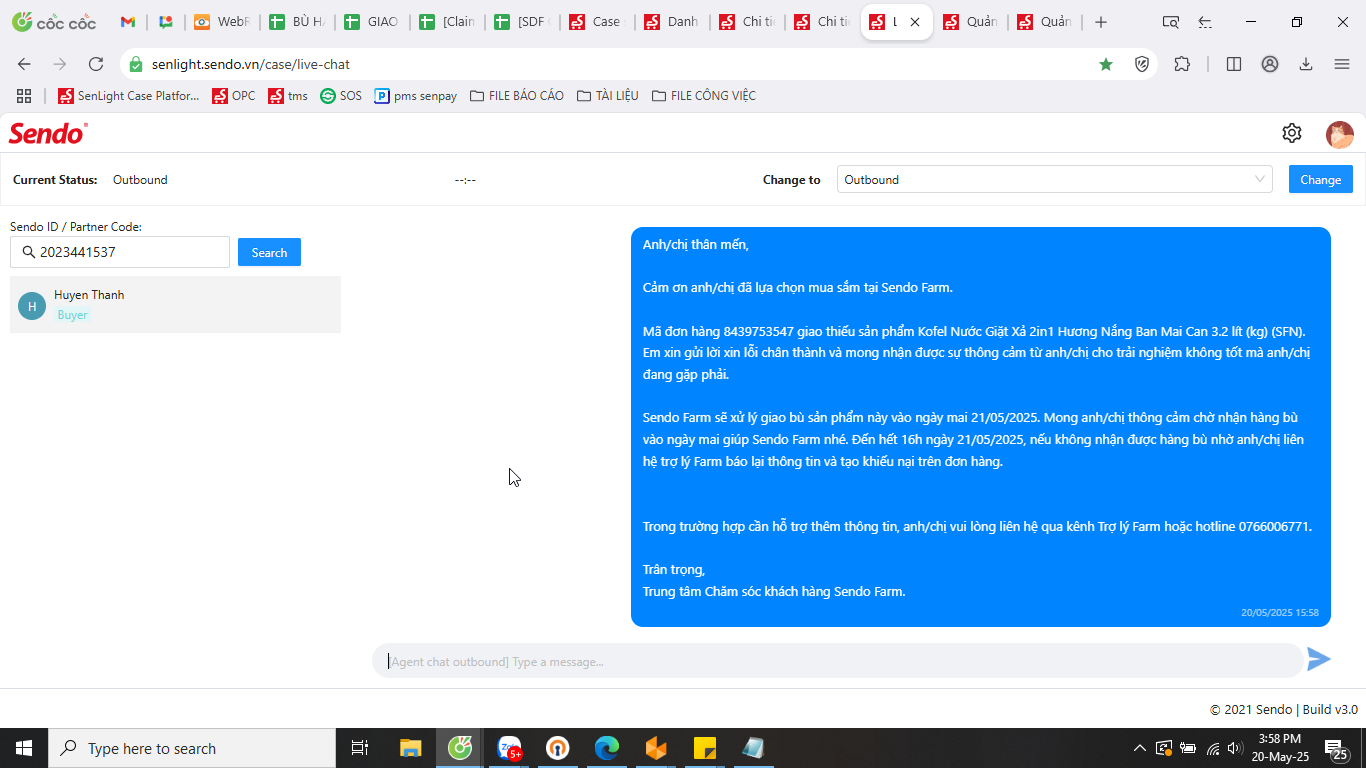The height and width of the screenshot is (768, 1366).
Task: Close the active live-chat tab
Action: (x=915, y=22)
